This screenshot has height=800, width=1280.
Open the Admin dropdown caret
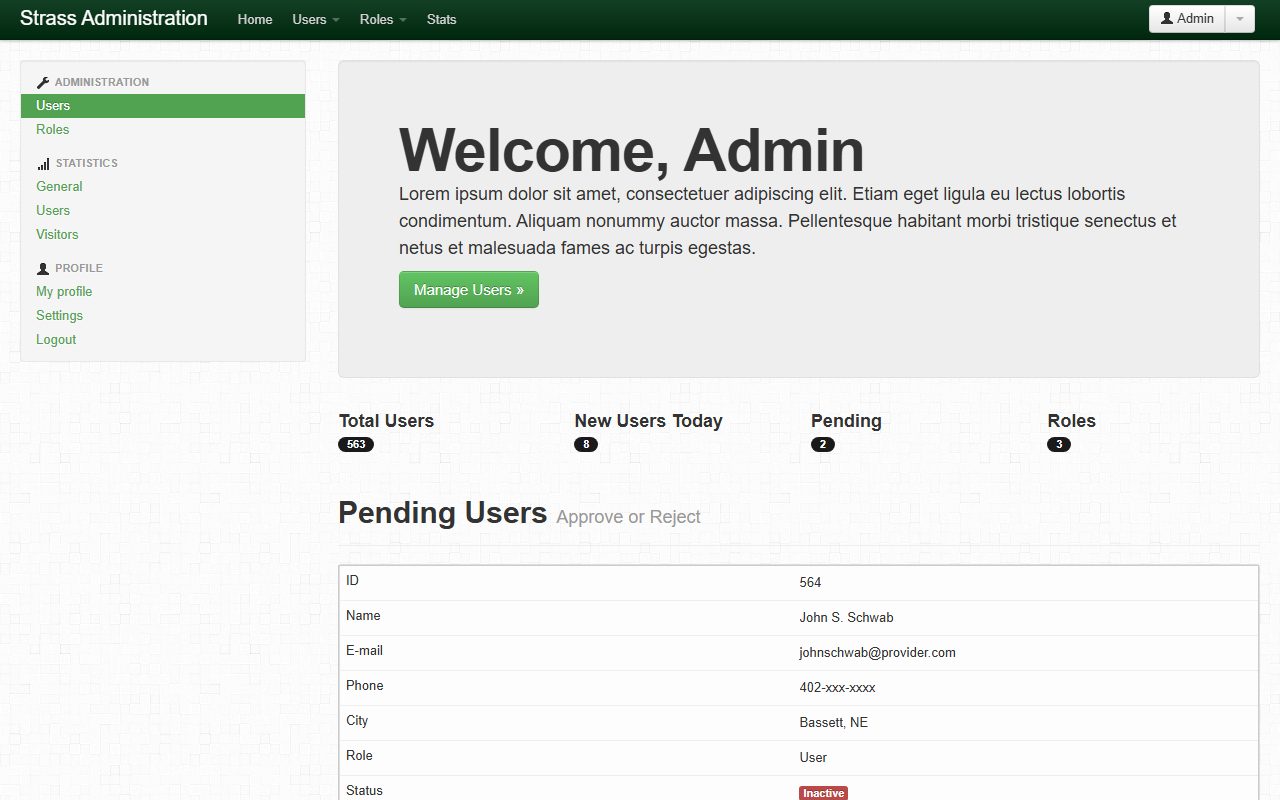(x=1240, y=19)
